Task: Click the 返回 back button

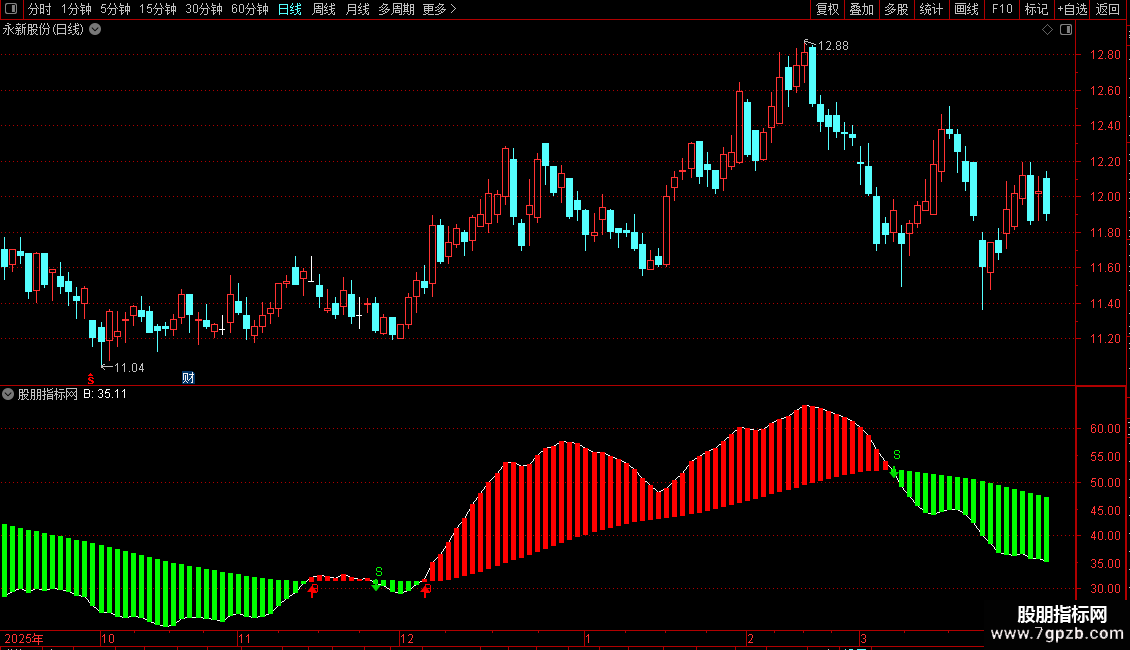Action: [x=1108, y=9]
